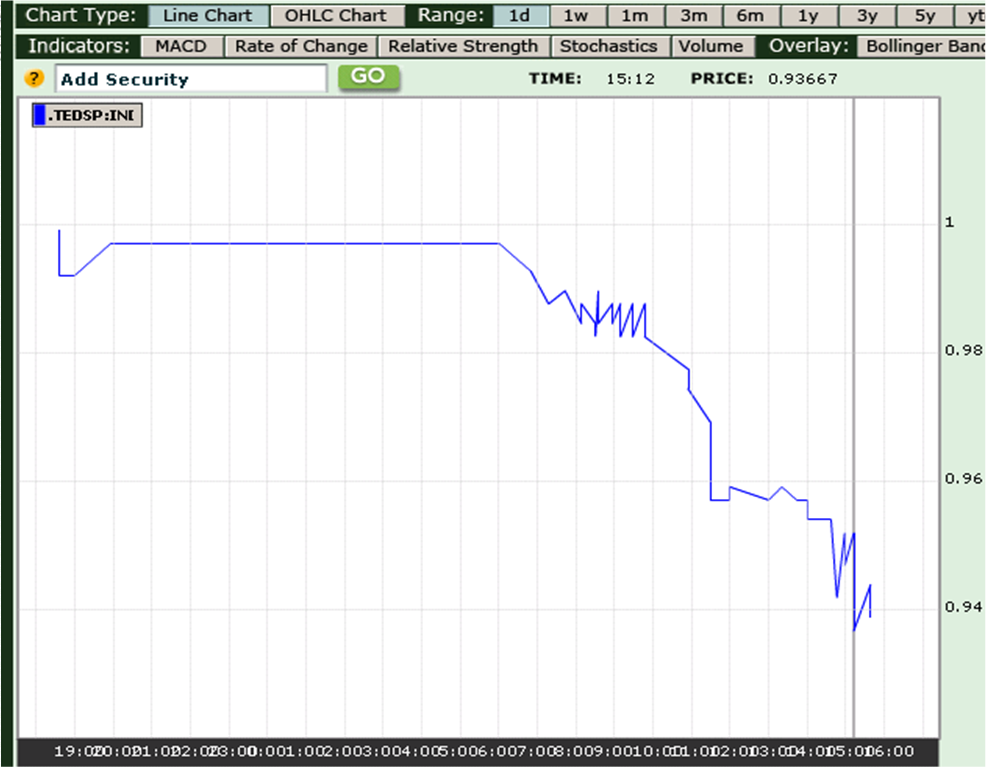This screenshot has height=767, width=986.
Task: Select the Line Chart type
Action: 208,15
